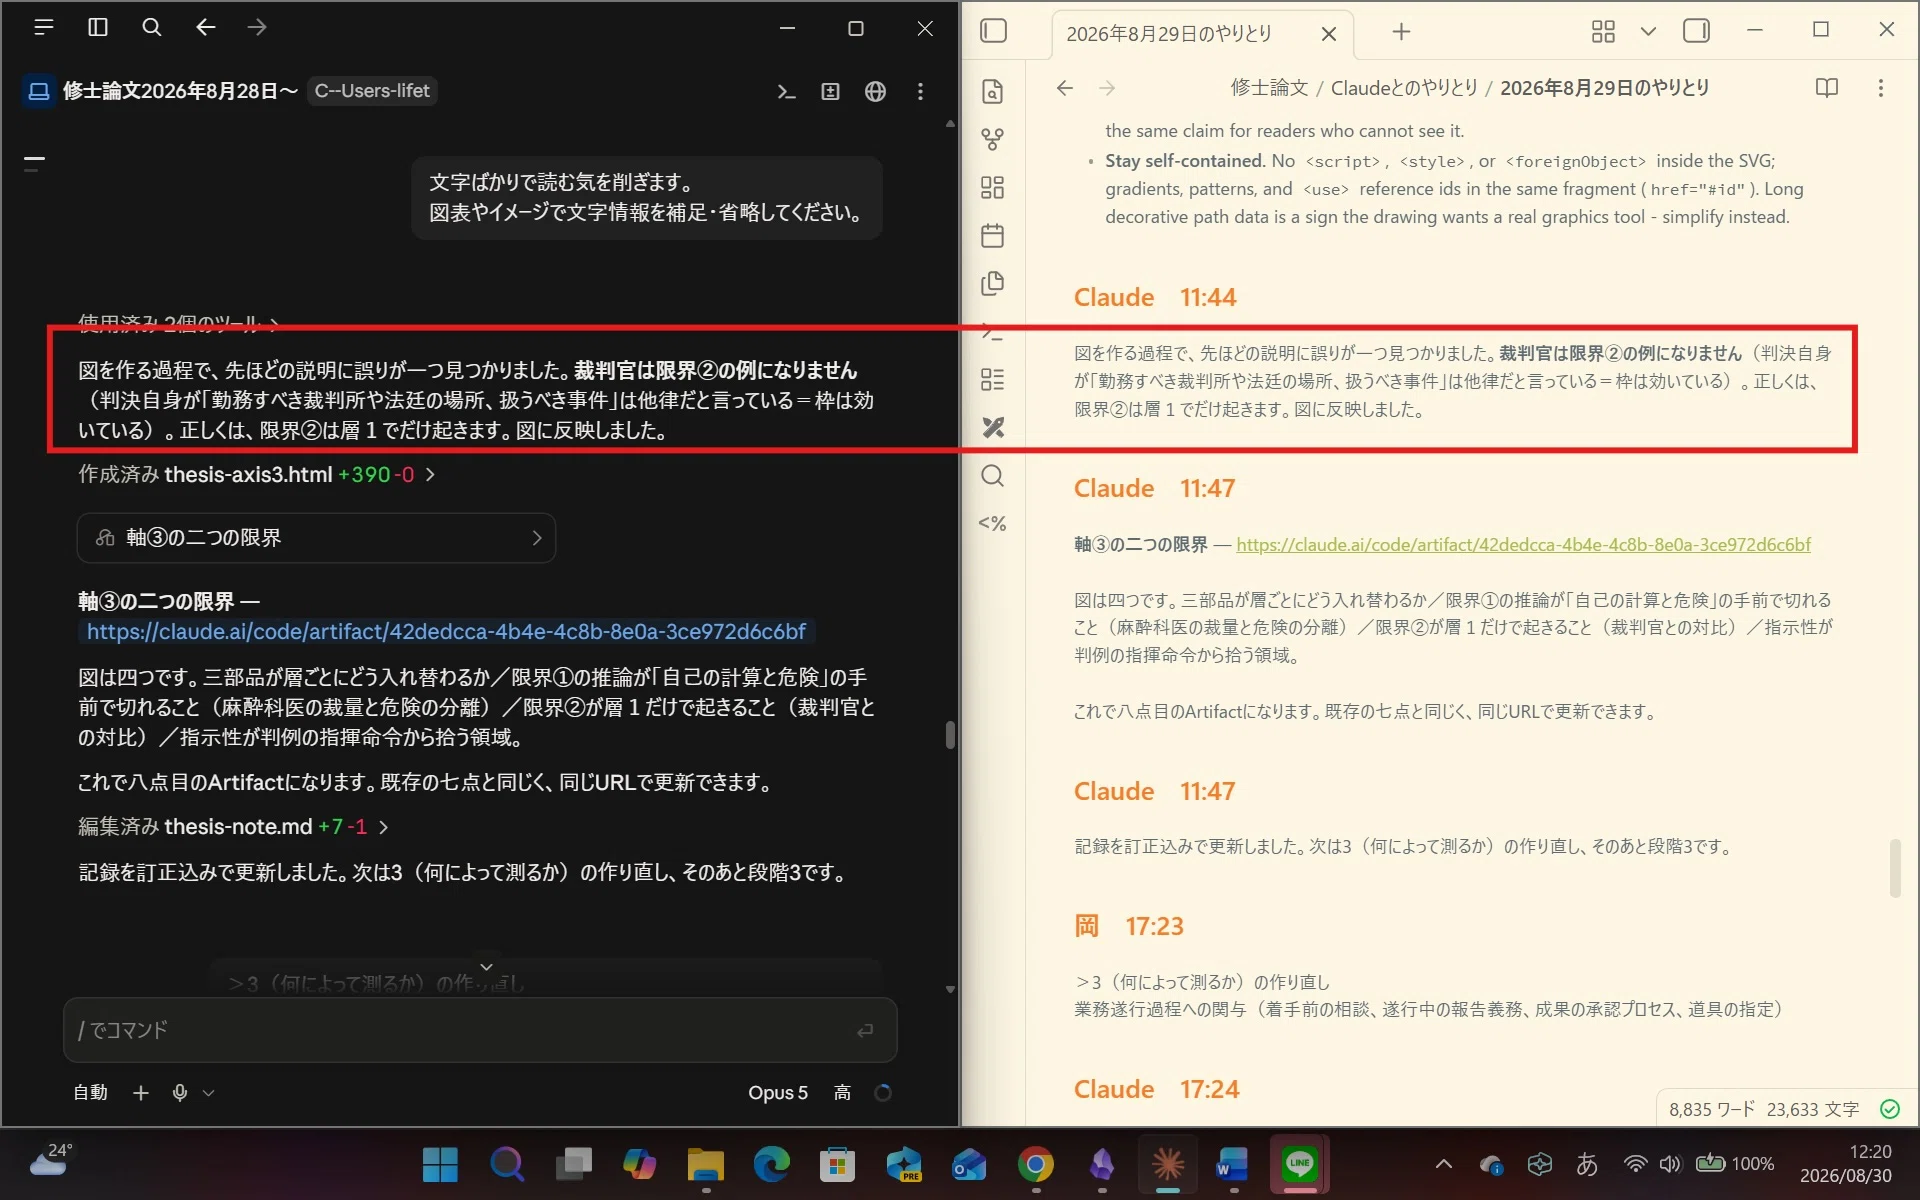Open the claude.ai artifact link in Claude chat

coord(446,632)
